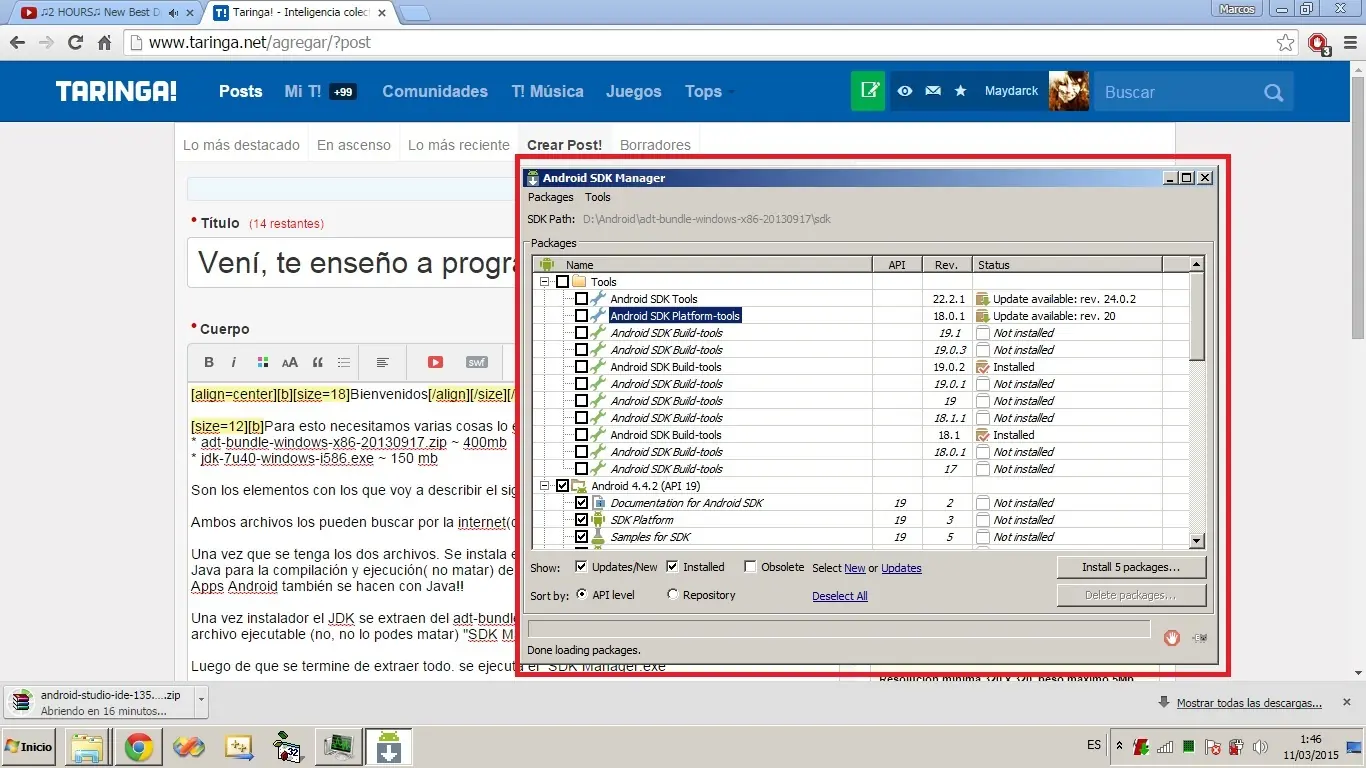Viewport: 1366px width, 768px height.
Task: Click the Maydarck profile avatar
Action: [1068, 91]
